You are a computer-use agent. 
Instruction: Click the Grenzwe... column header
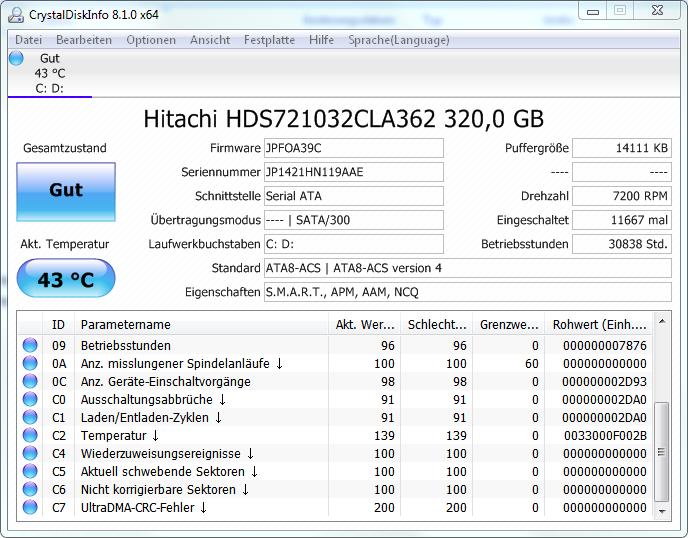[x=509, y=324]
